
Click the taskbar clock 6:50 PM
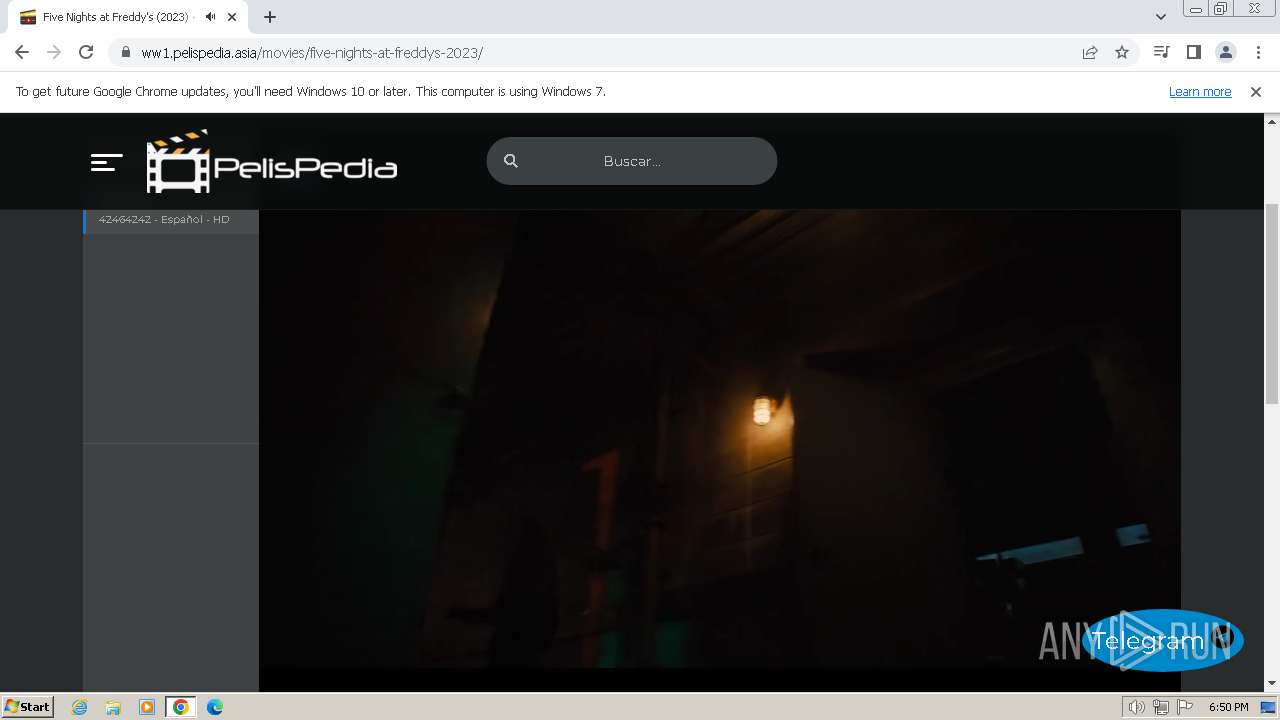click(x=1228, y=707)
